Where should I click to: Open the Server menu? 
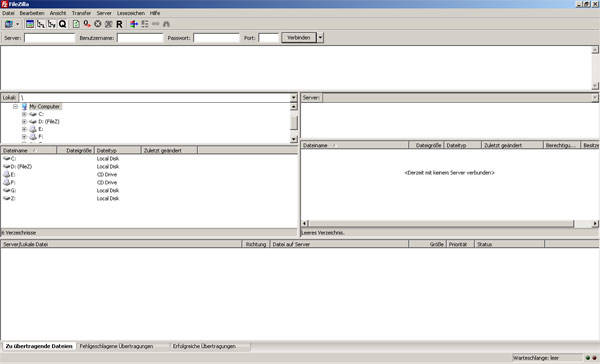104,13
